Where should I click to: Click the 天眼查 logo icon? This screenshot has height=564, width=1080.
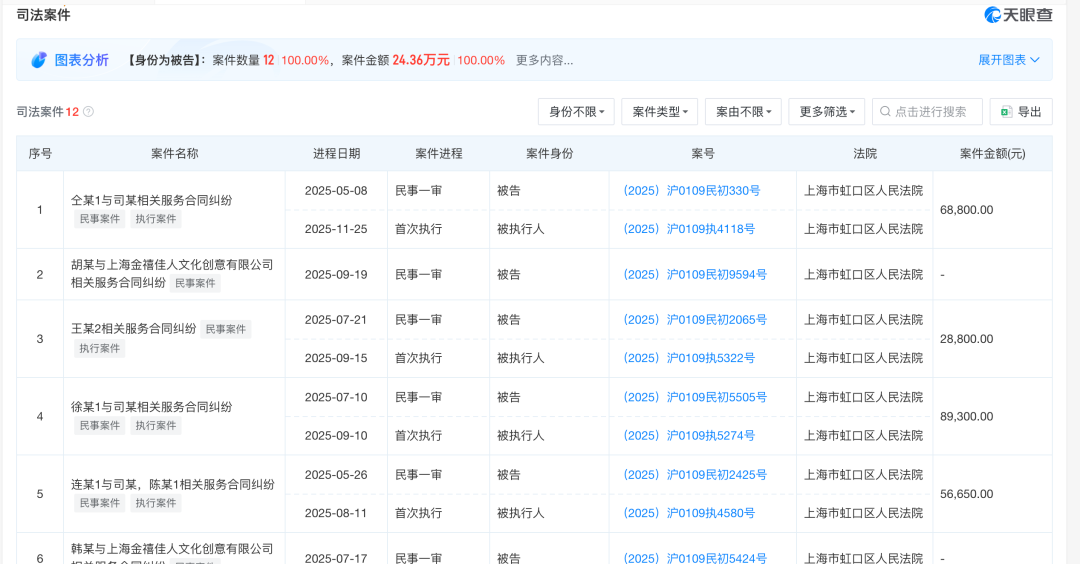click(x=993, y=15)
